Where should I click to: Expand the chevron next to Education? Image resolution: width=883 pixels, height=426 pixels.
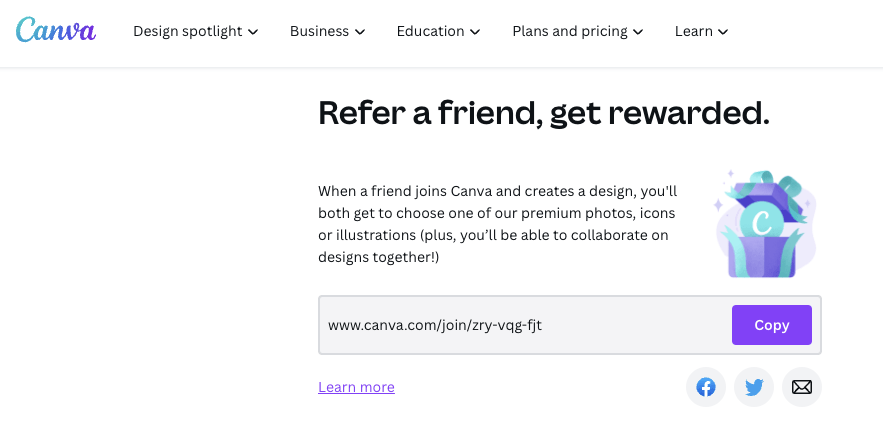[x=475, y=32]
